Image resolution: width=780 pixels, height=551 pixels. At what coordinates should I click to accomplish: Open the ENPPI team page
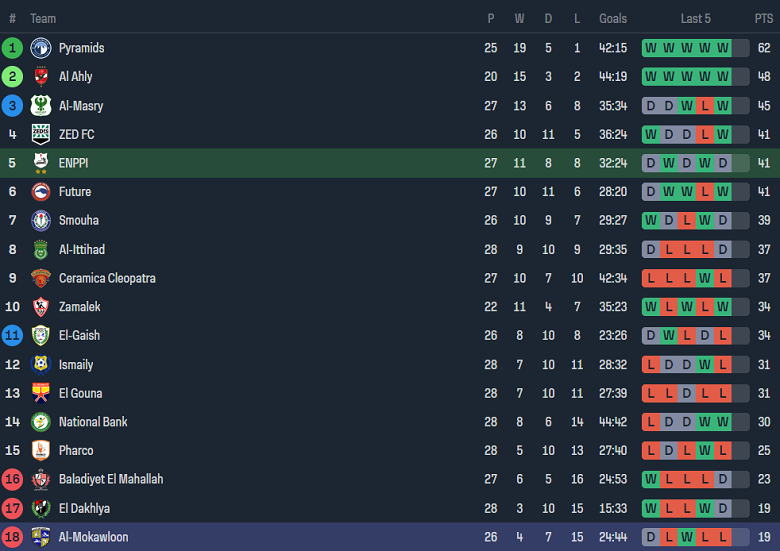point(75,163)
